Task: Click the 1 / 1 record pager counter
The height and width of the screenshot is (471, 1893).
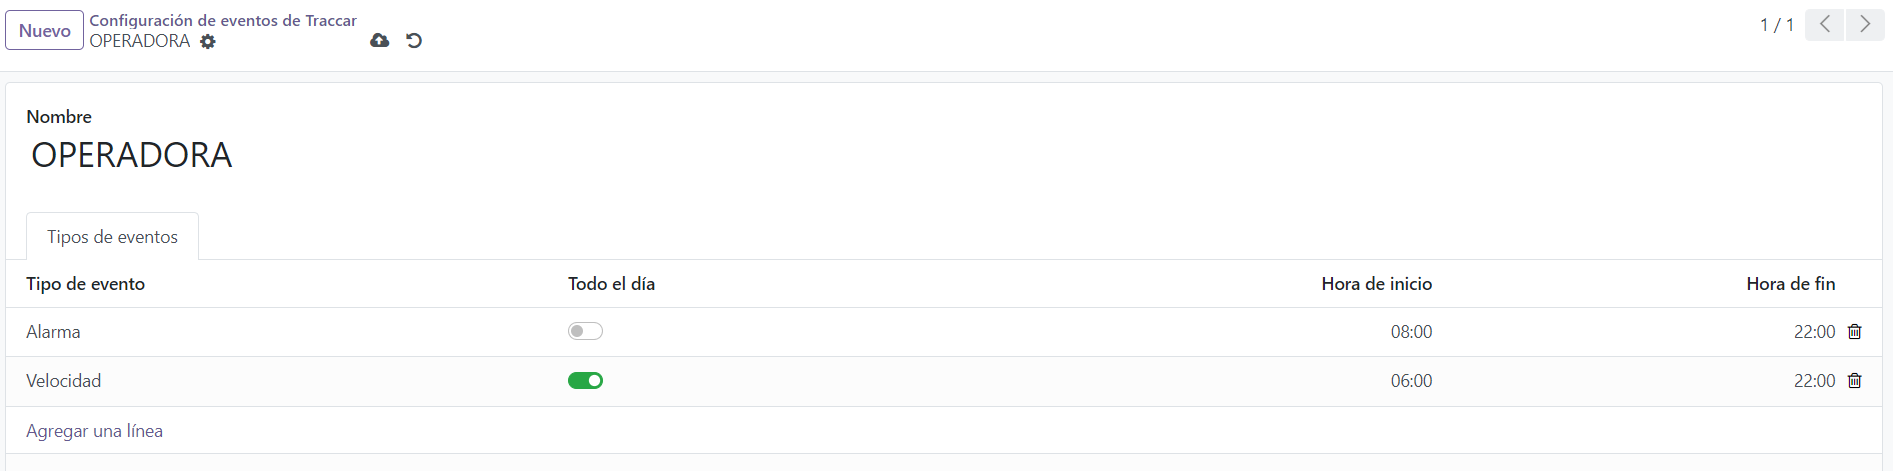Action: point(1777,25)
